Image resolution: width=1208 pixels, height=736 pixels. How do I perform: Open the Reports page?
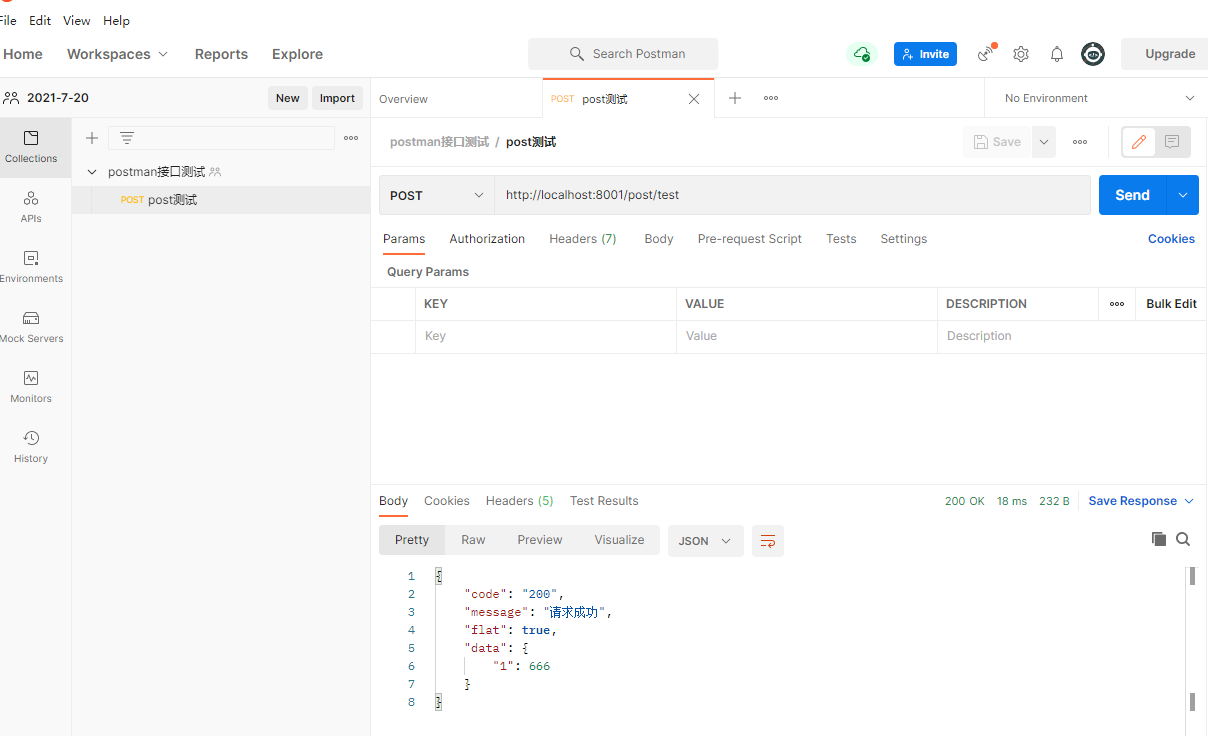coord(221,54)
